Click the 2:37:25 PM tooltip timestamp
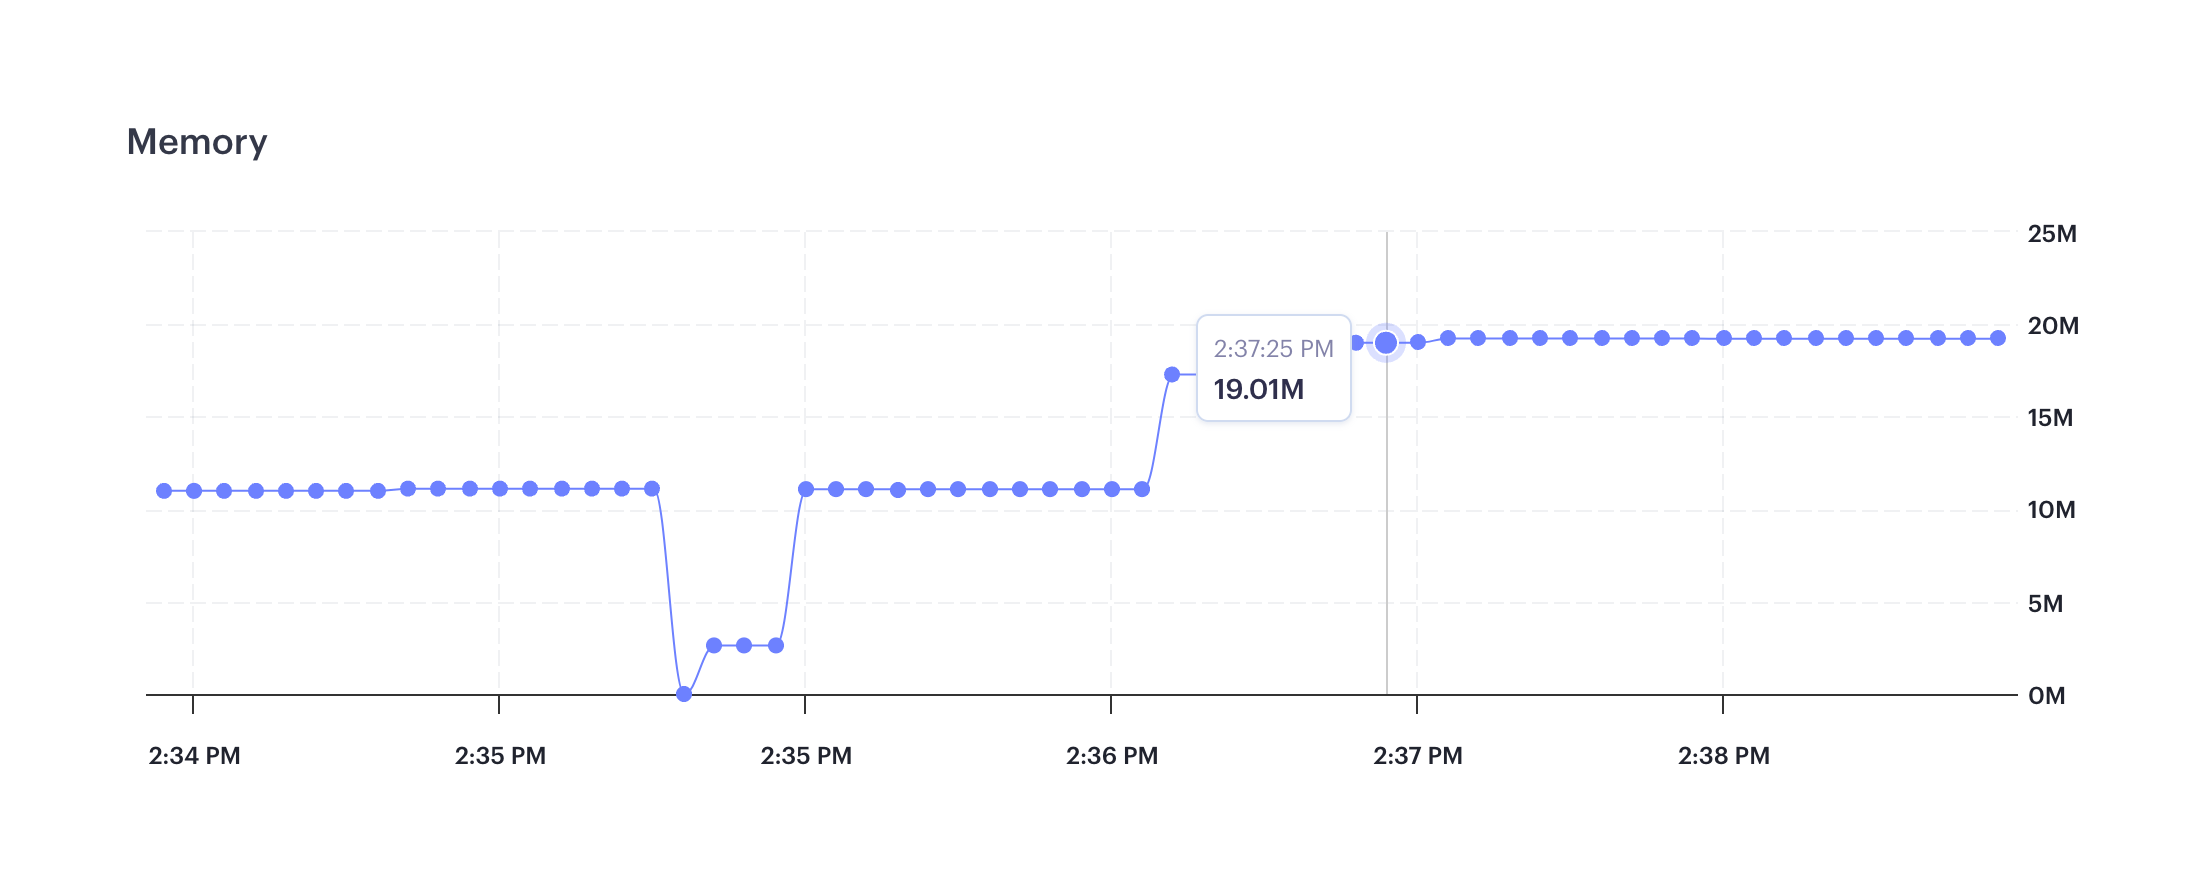The width and height of the screenshot is (2206, 893). tap(1273, 349)
